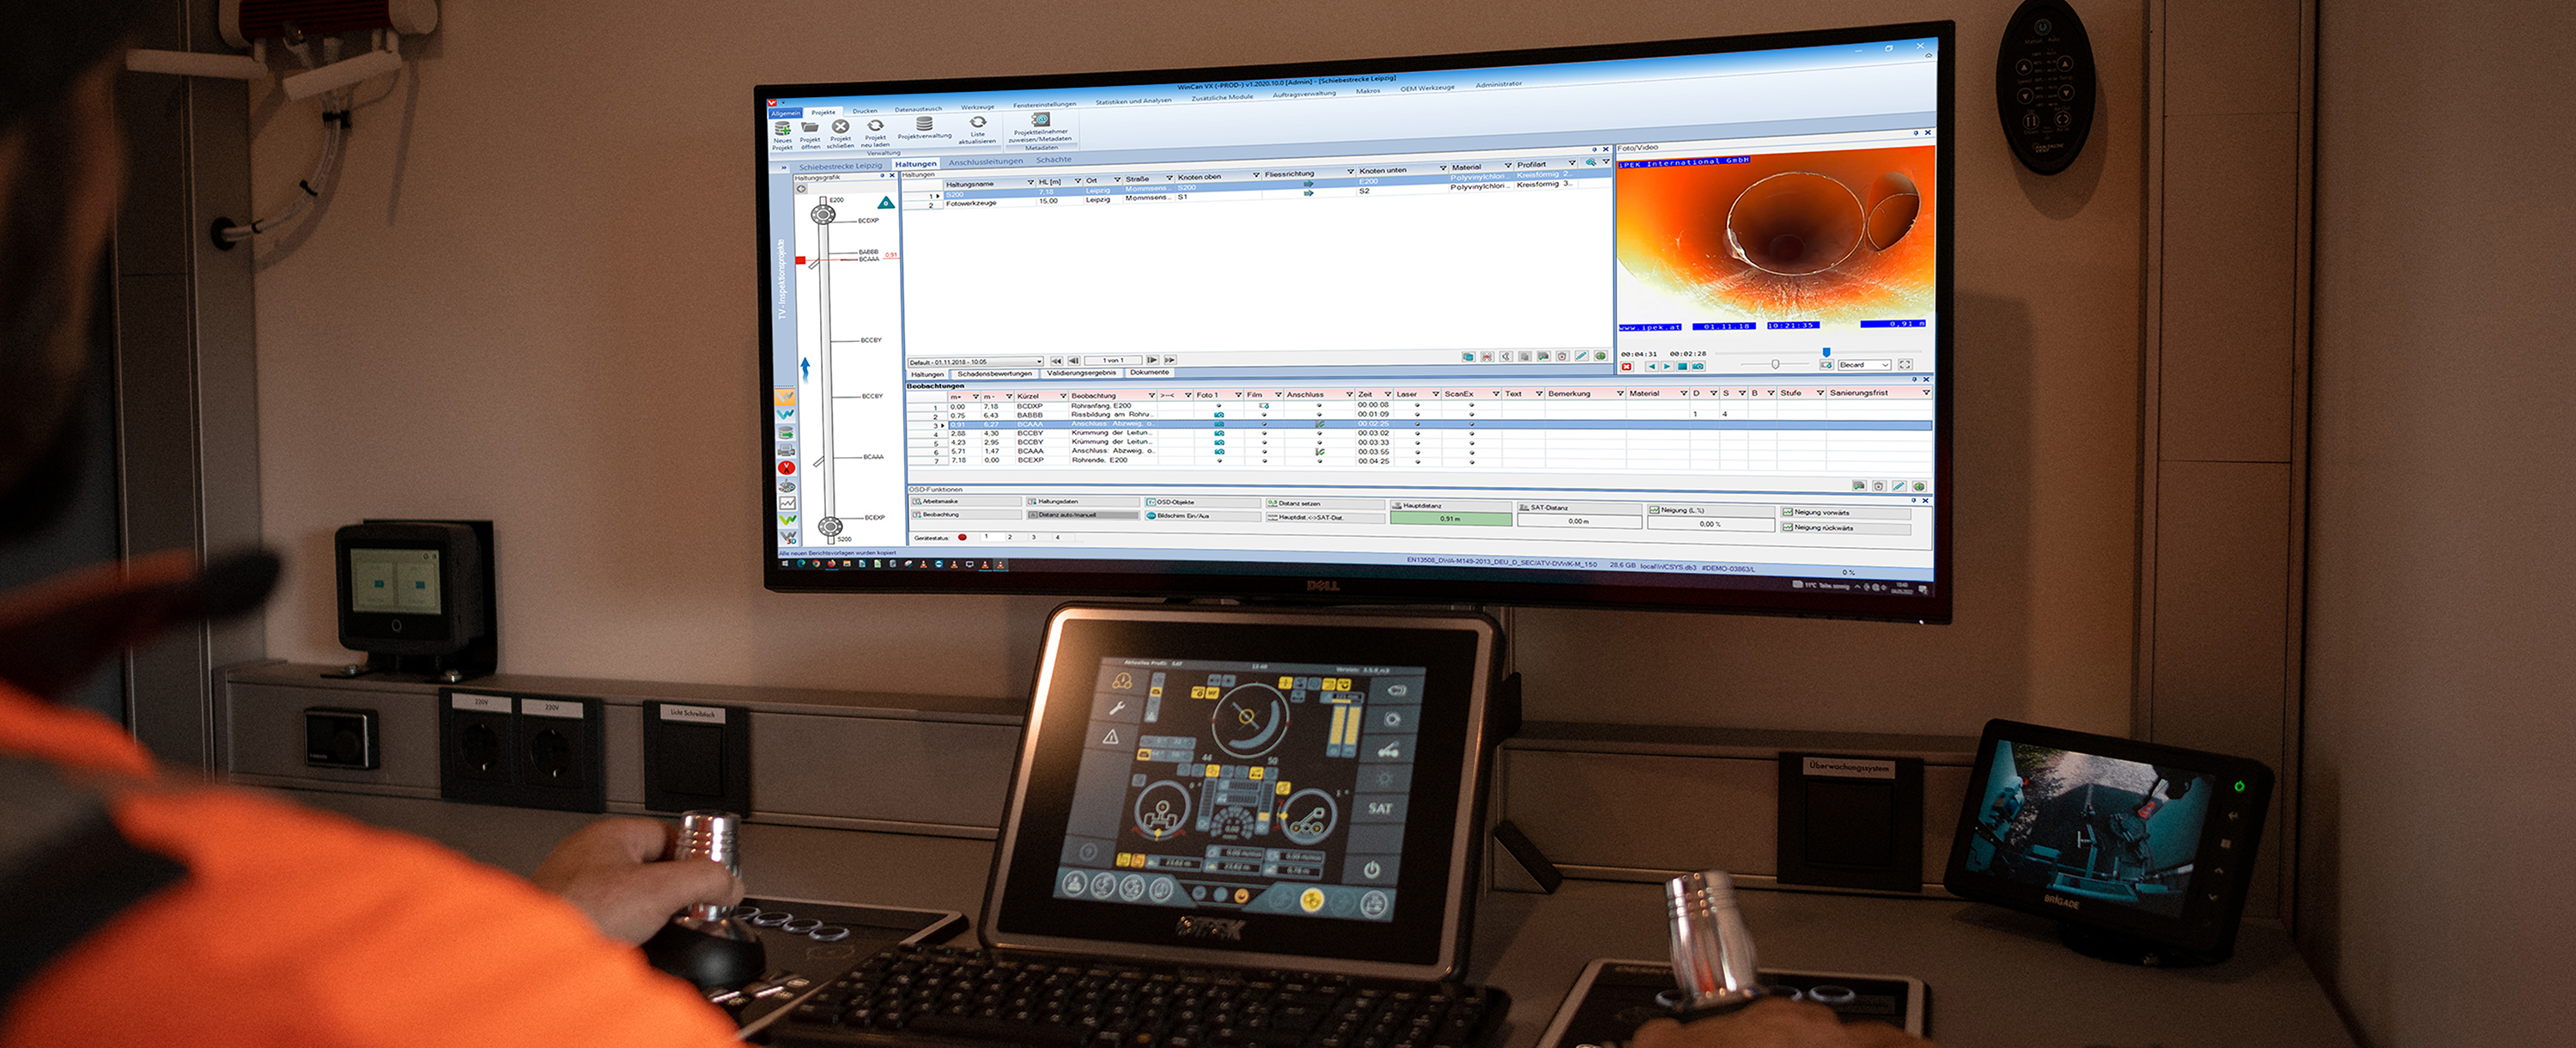
Task: Click the red X button below video
Action: point(1626,367)
